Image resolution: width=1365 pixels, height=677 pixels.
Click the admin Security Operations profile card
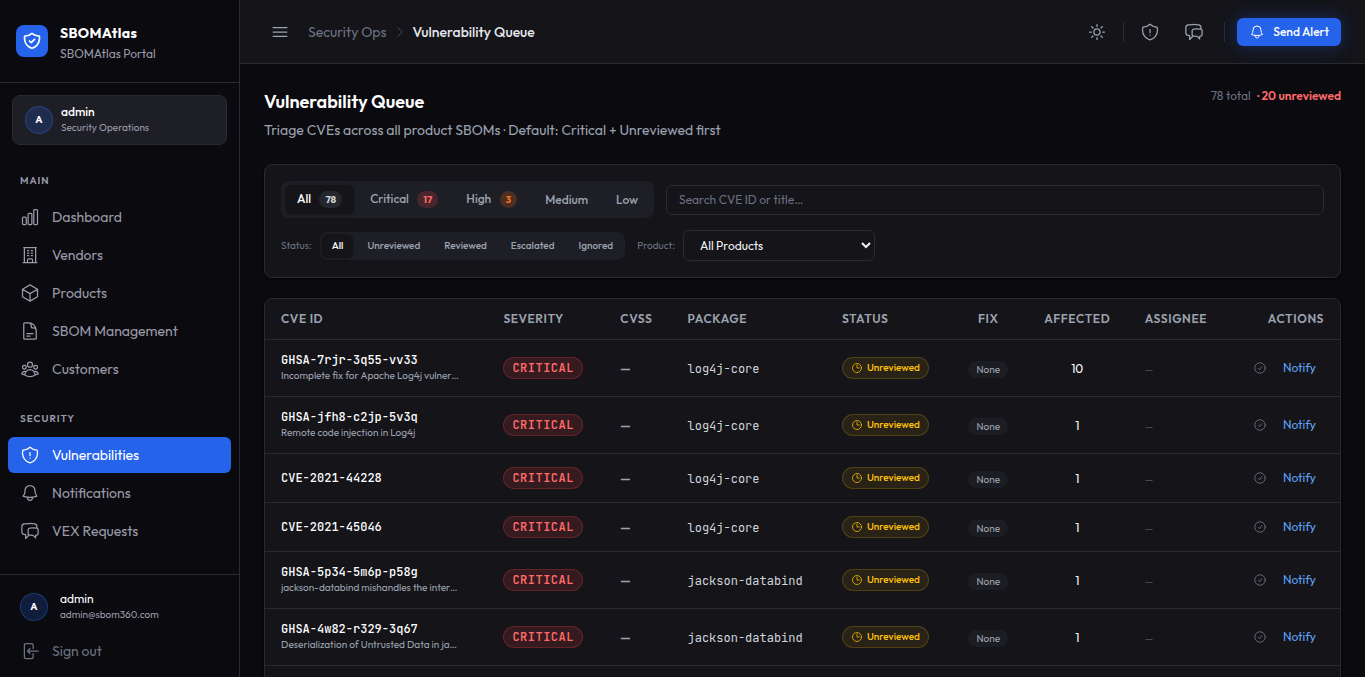pyautogui.click(x=119, y=120)
